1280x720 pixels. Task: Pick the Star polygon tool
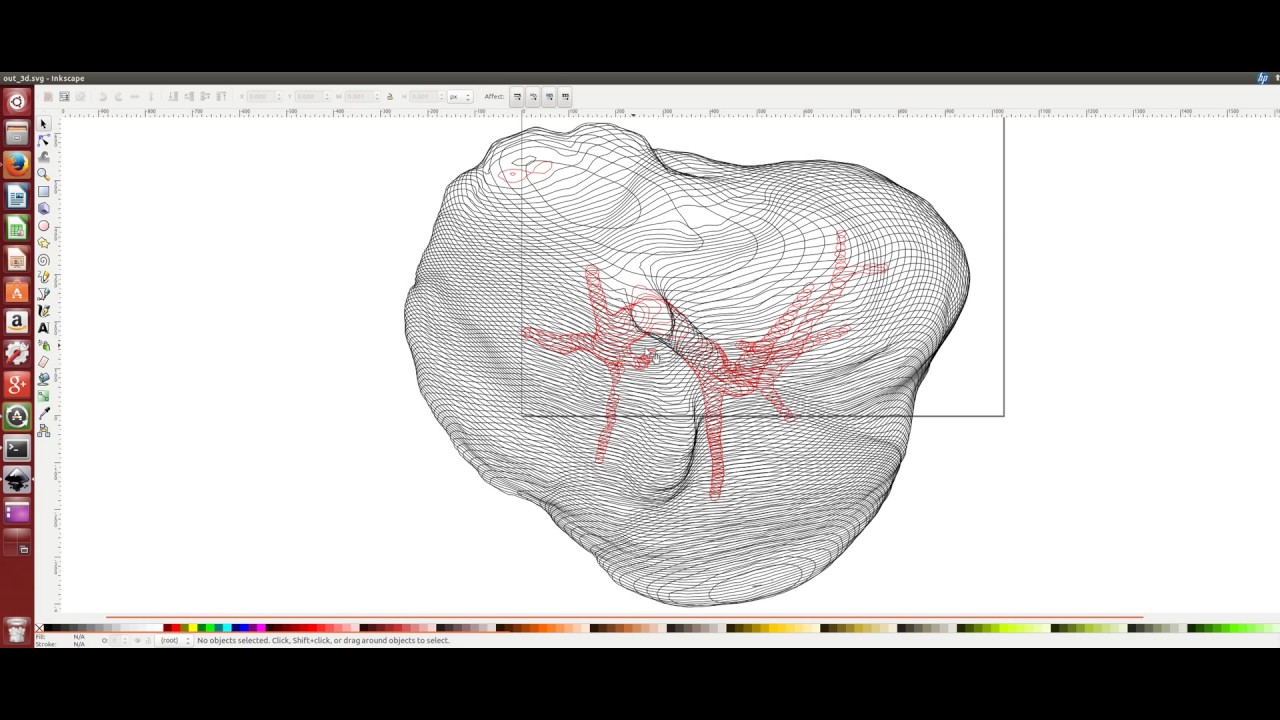43,243
